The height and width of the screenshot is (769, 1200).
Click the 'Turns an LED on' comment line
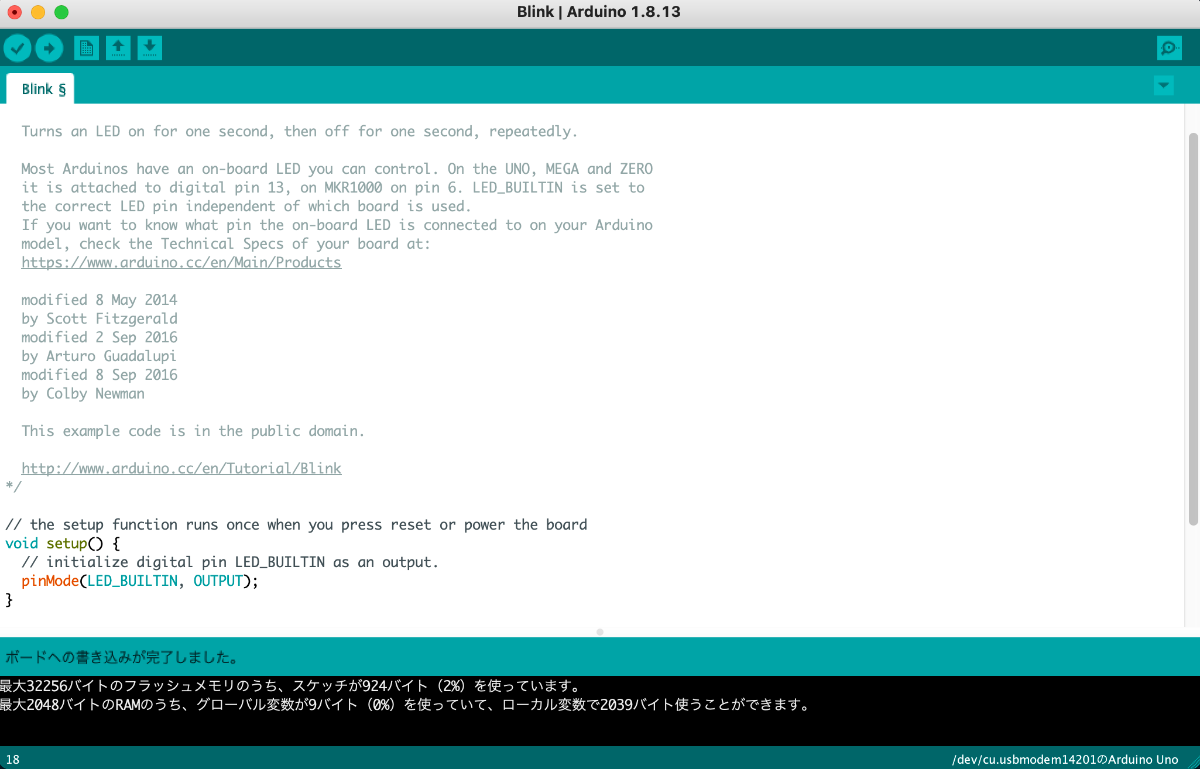(300, 131)
